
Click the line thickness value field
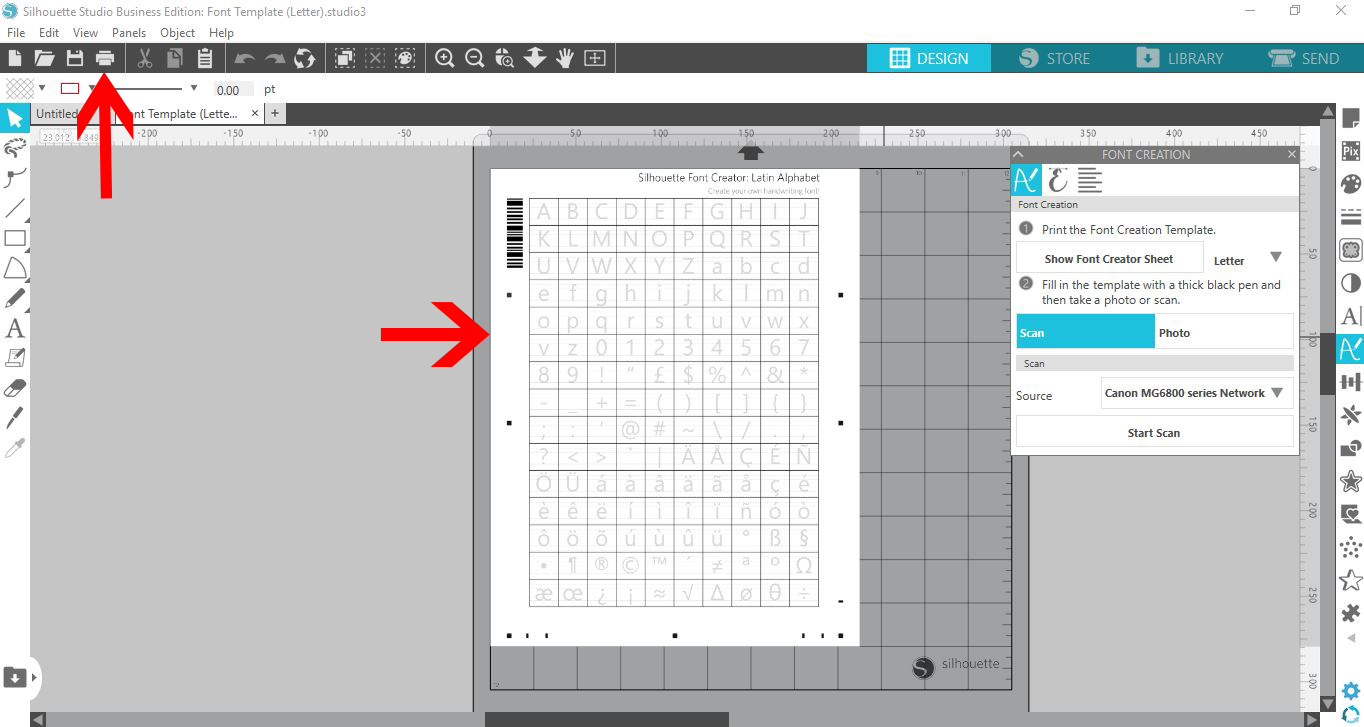233,89
